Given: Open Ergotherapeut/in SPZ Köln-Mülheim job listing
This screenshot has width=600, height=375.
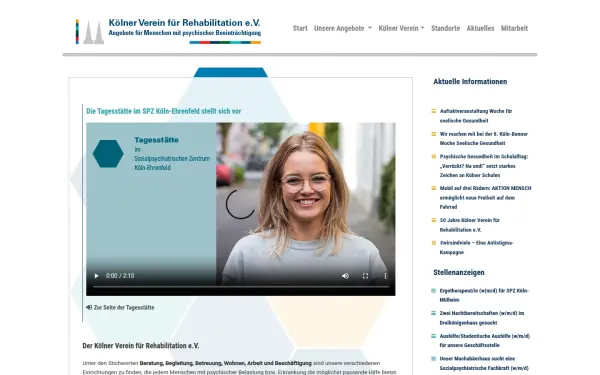Looking at the screenshot, I should click(484, 295).
